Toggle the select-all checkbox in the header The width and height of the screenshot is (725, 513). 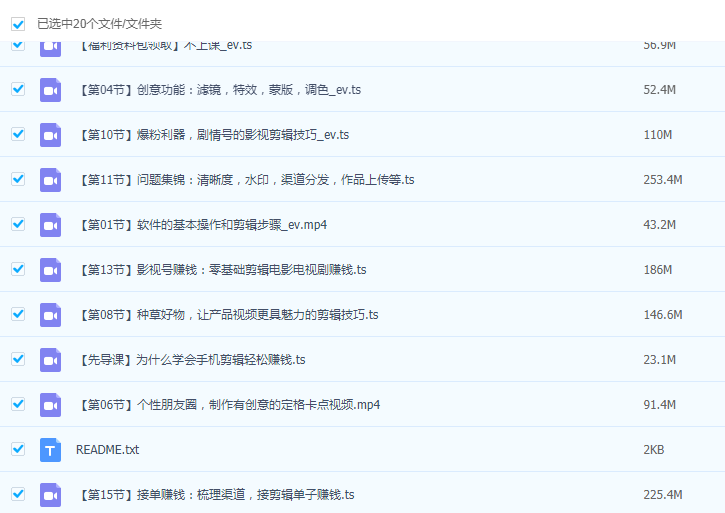[x=18, y=24]
